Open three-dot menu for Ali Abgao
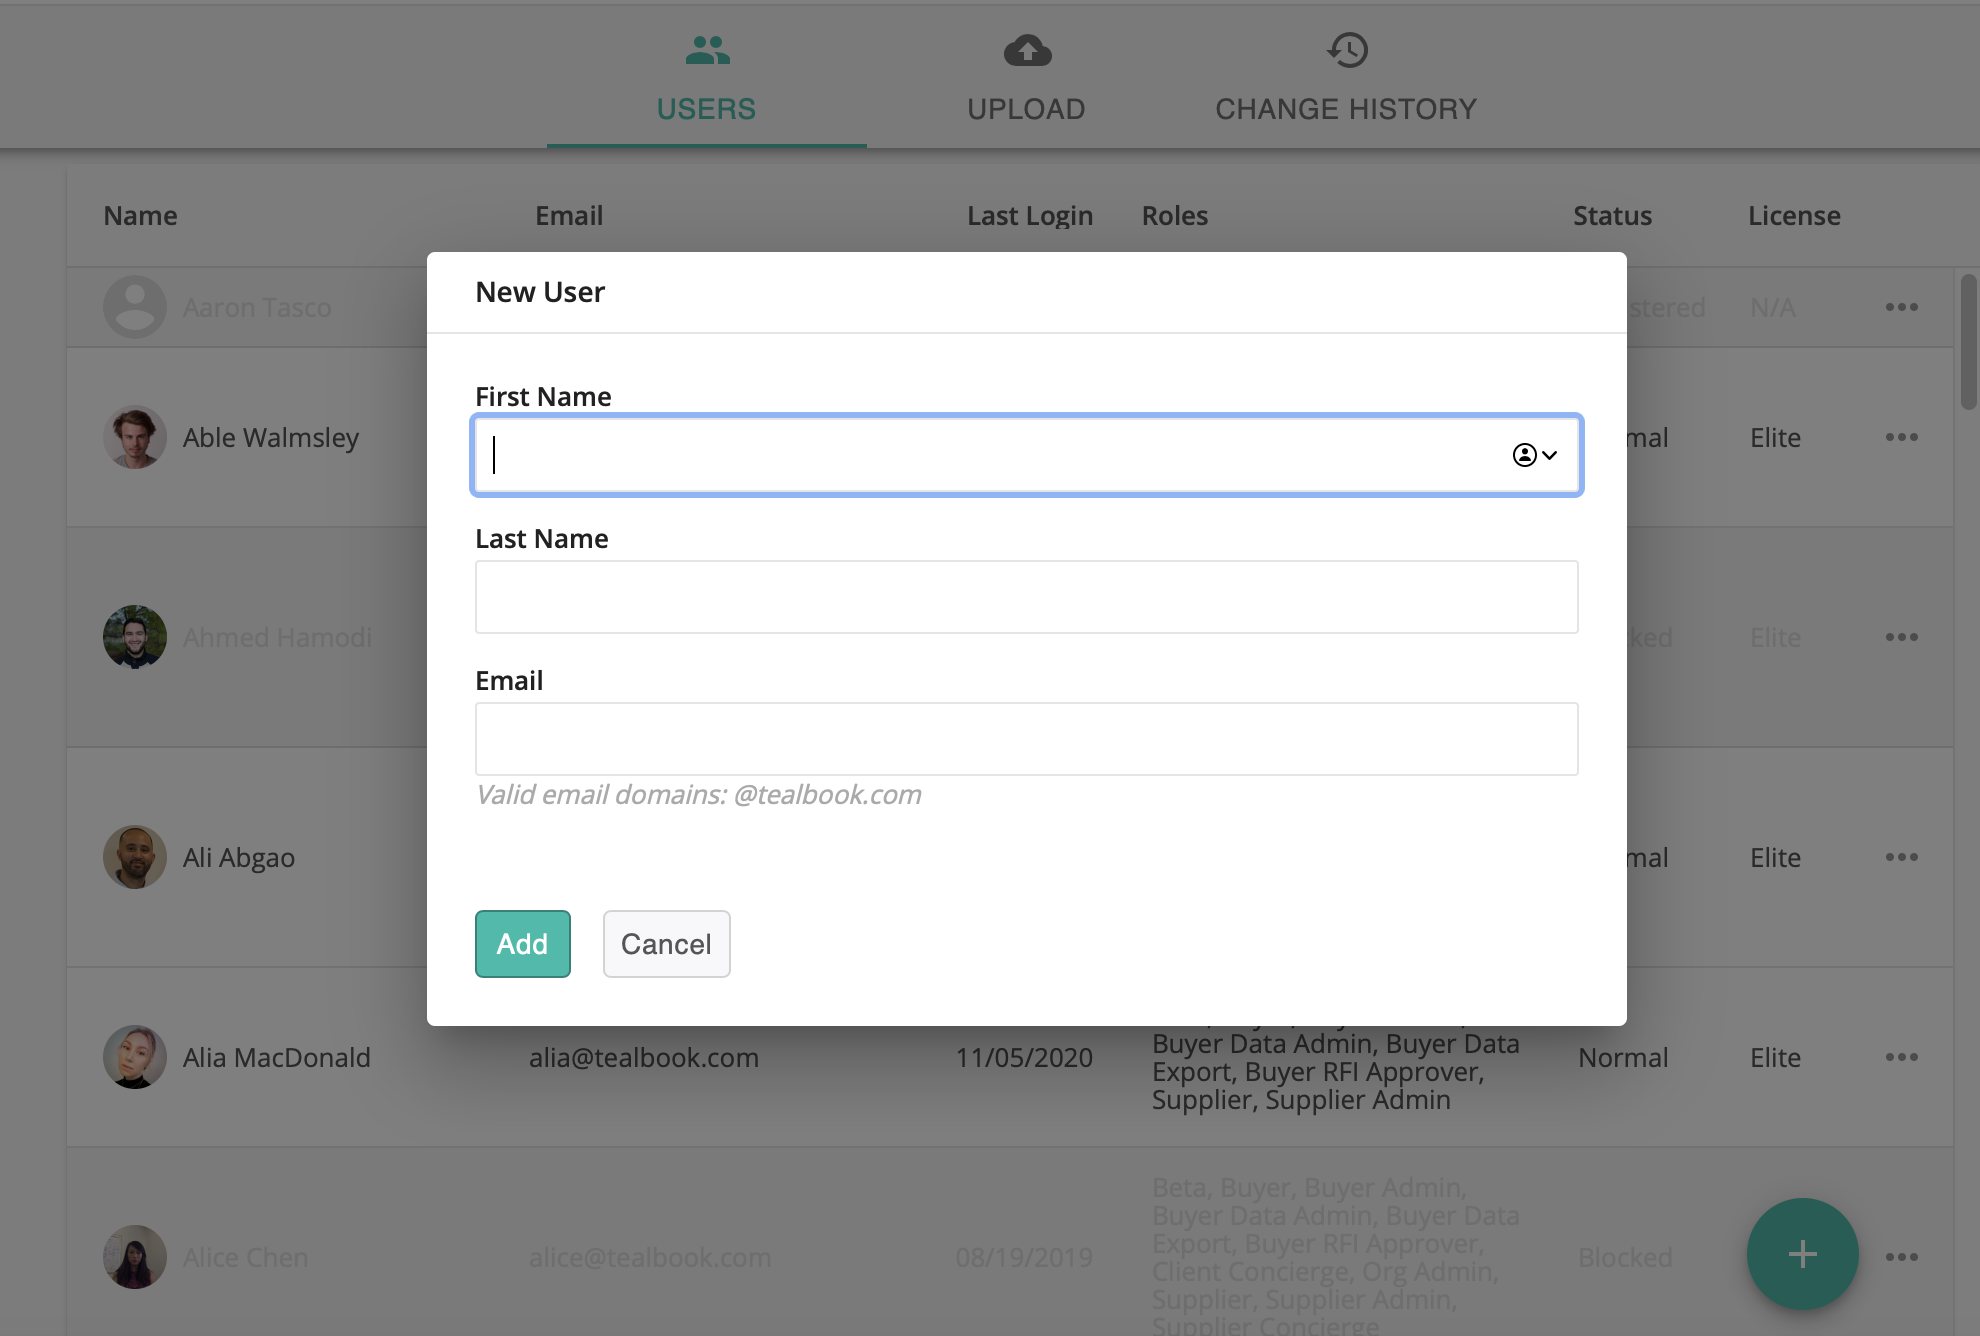Image resolution: width=1980 pixels, height=1336 pixels. 1901,857
